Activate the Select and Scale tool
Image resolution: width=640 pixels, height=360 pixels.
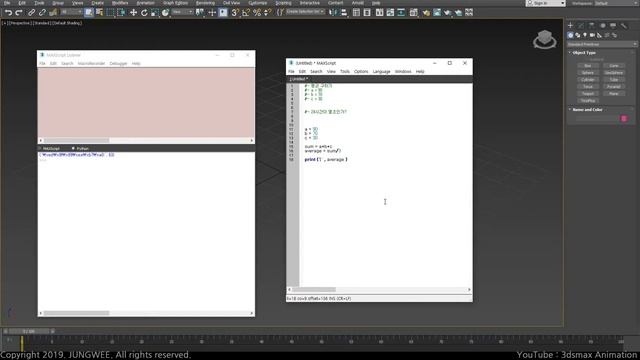[154, 13]
